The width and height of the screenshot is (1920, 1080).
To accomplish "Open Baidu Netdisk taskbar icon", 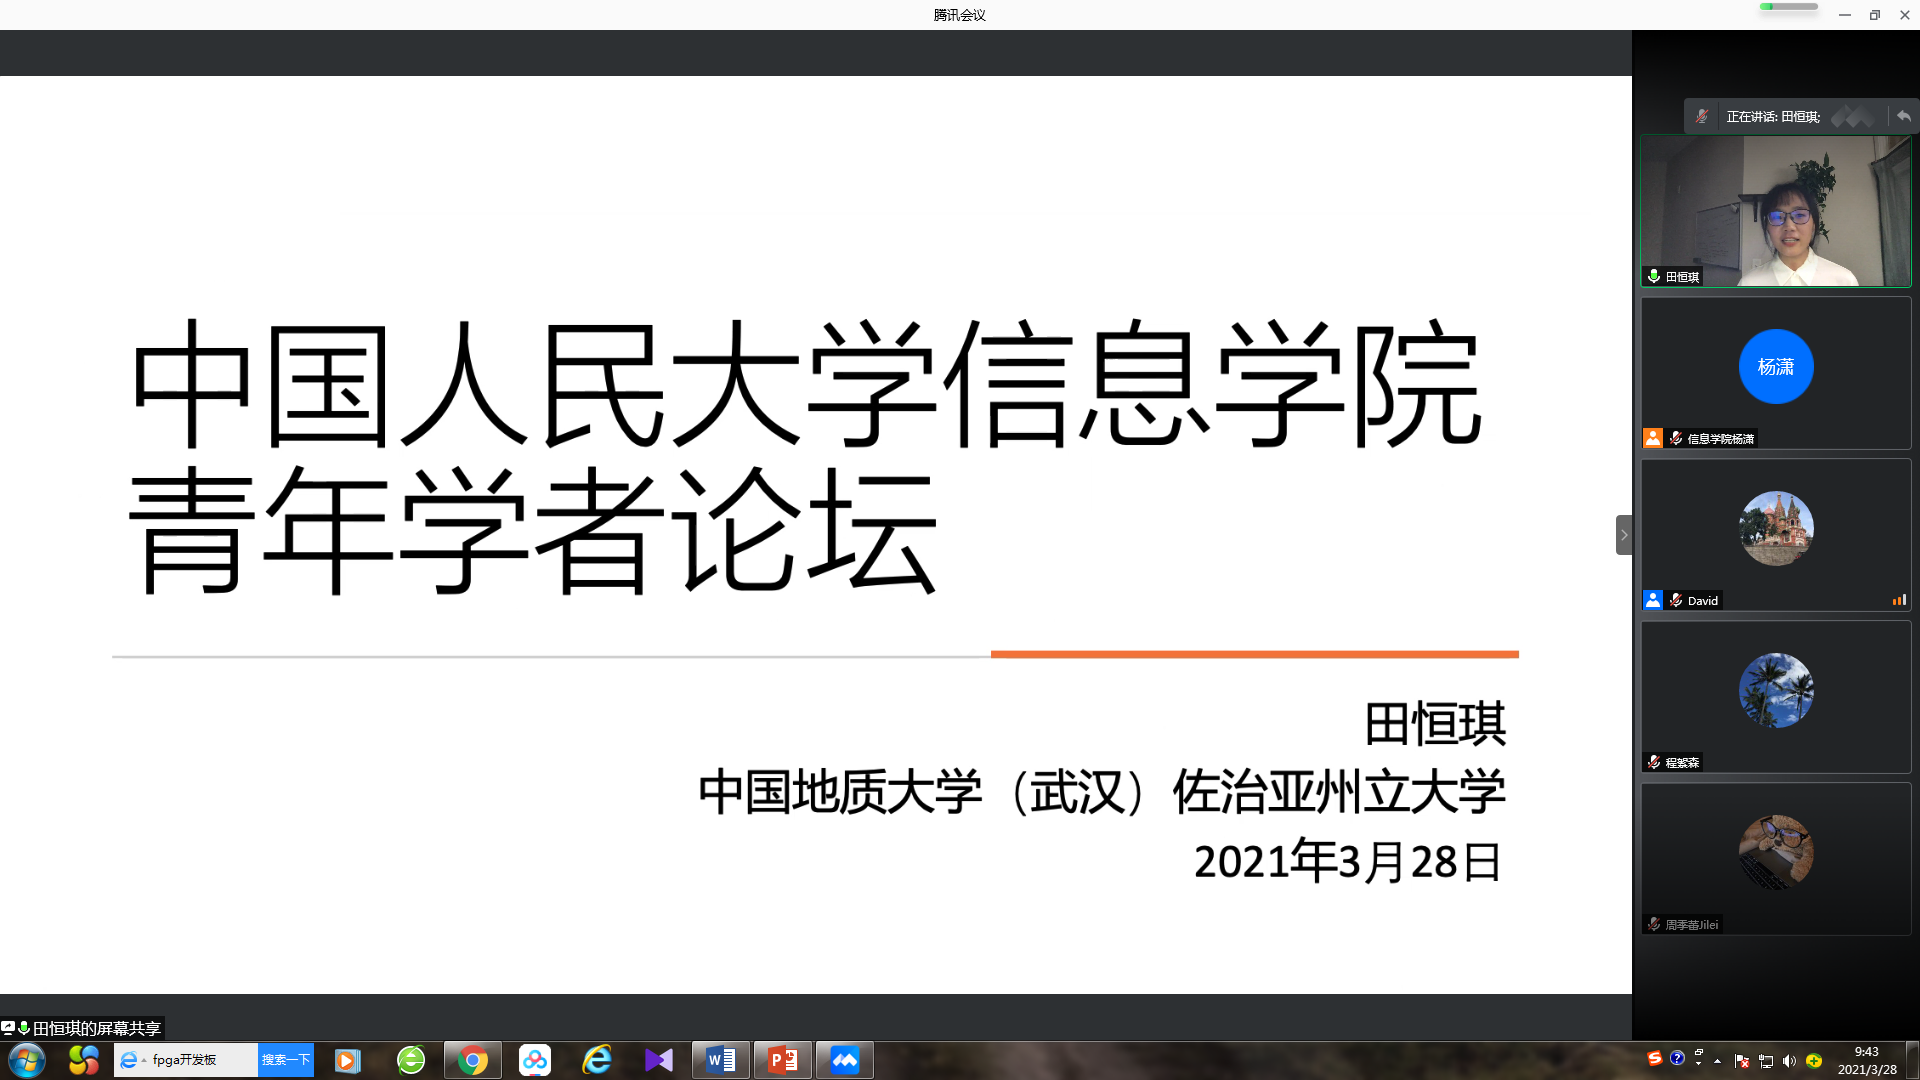I will [535, 1060].
